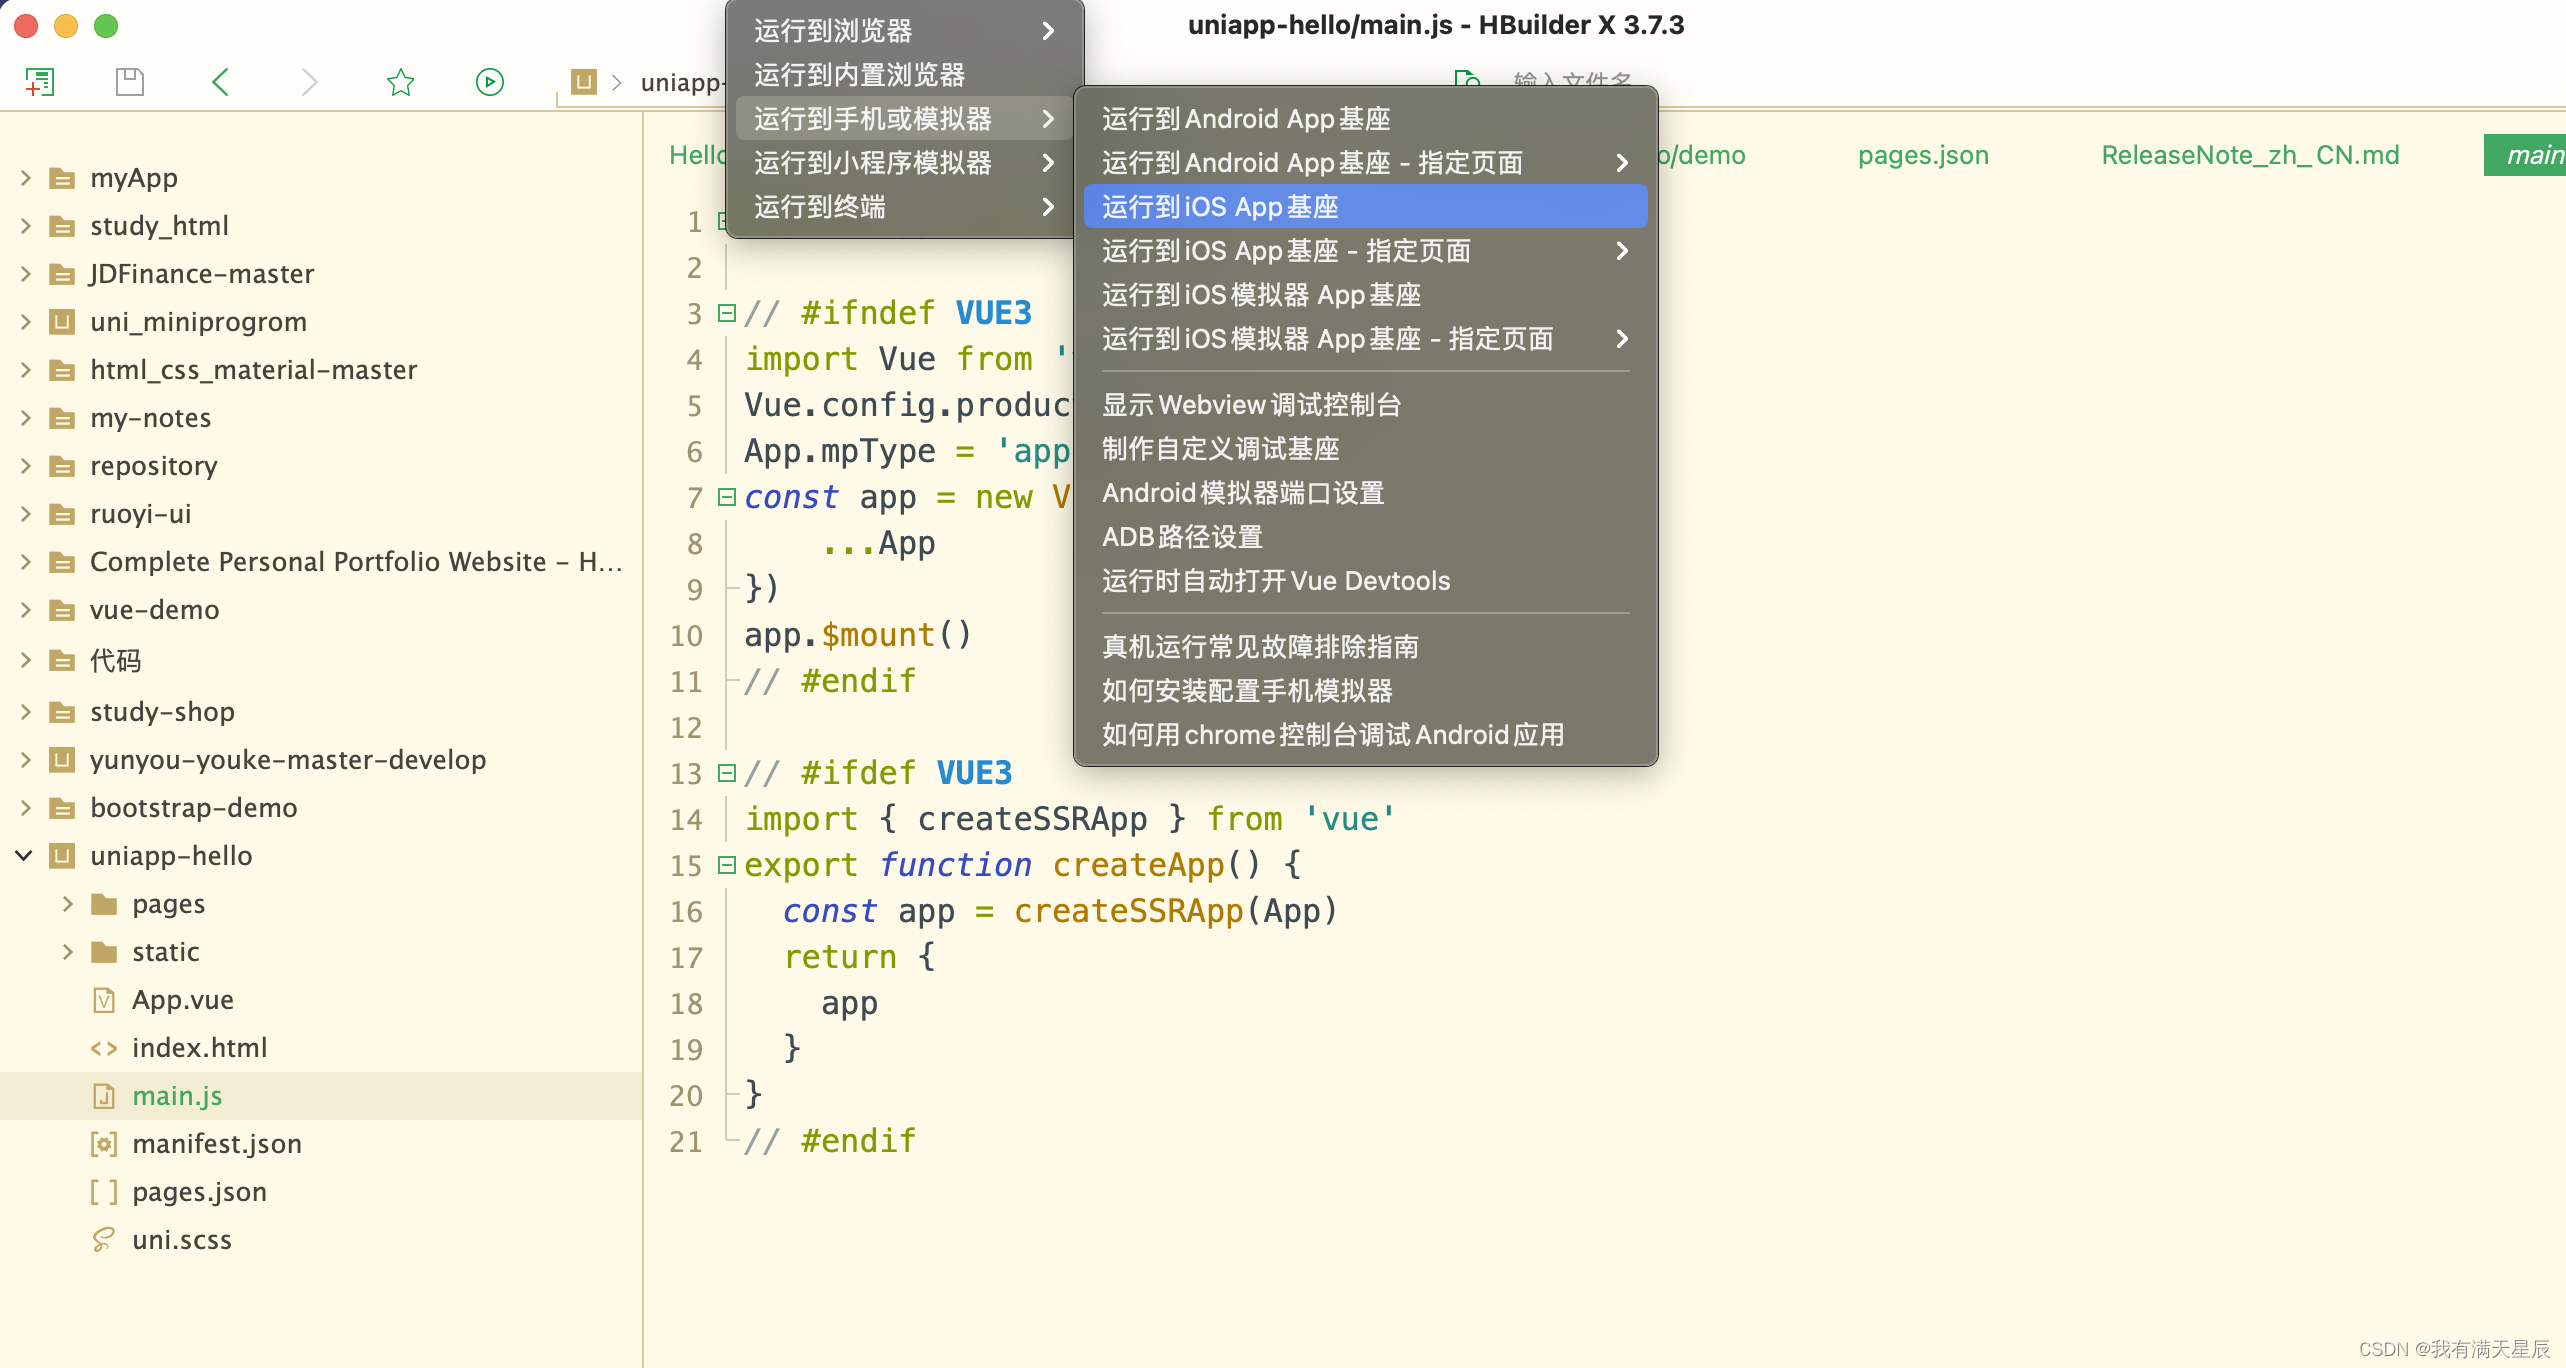Click the pages.json bracket icon
The image size is (2566, 1368).
(x=104, y=1191)
